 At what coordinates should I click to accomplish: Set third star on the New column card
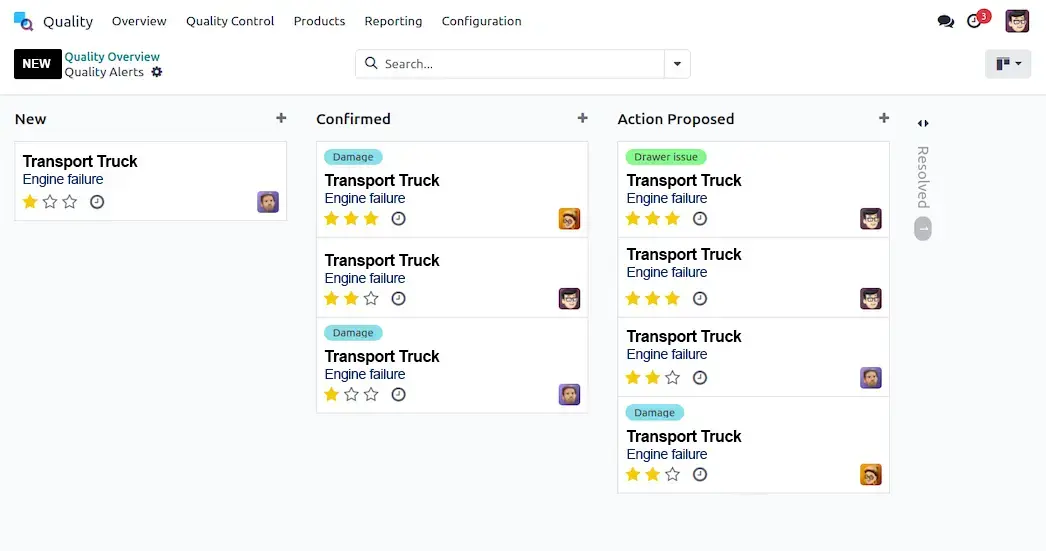70,202
